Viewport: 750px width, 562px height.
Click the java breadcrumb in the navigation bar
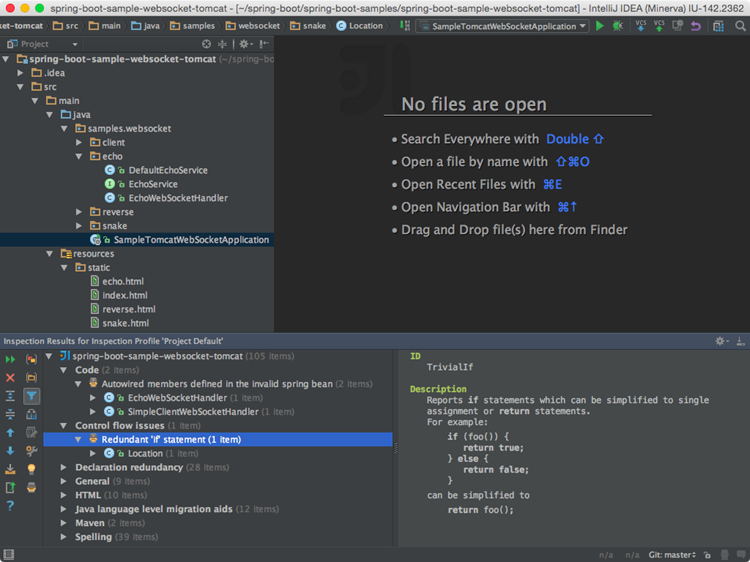point(145,26)
